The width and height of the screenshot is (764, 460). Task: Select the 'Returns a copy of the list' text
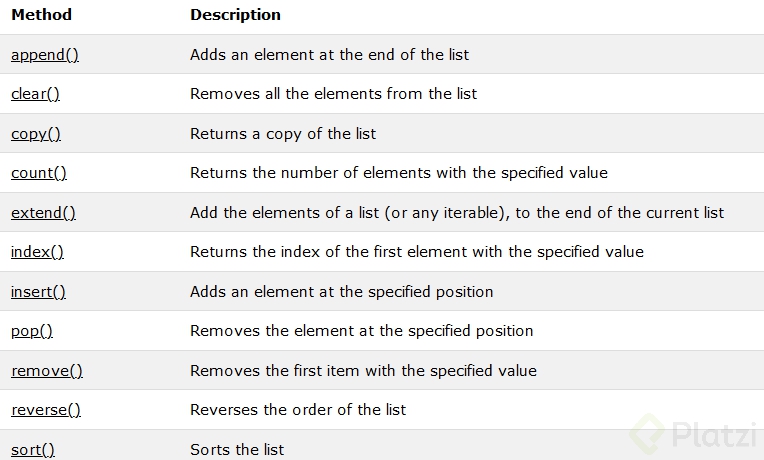(x=283, y=134)
